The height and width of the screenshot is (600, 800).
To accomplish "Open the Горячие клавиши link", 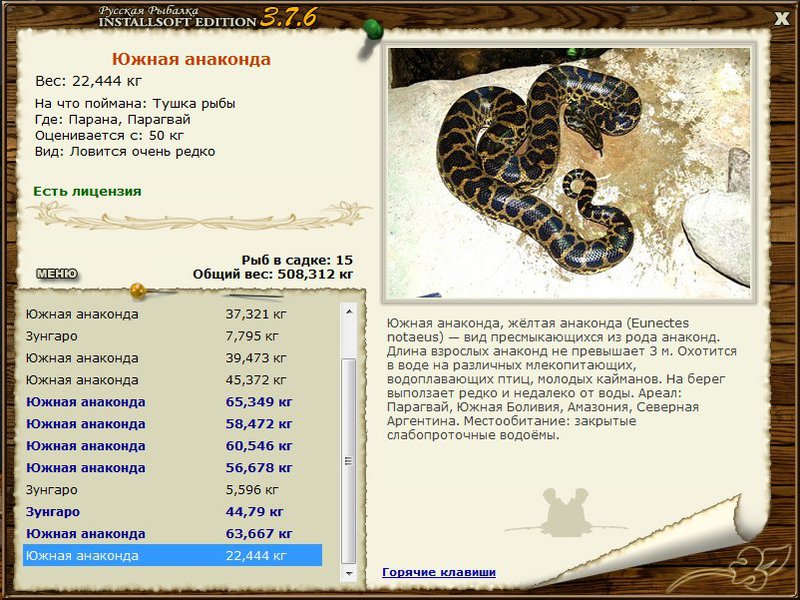I will [x=439, y=572].
